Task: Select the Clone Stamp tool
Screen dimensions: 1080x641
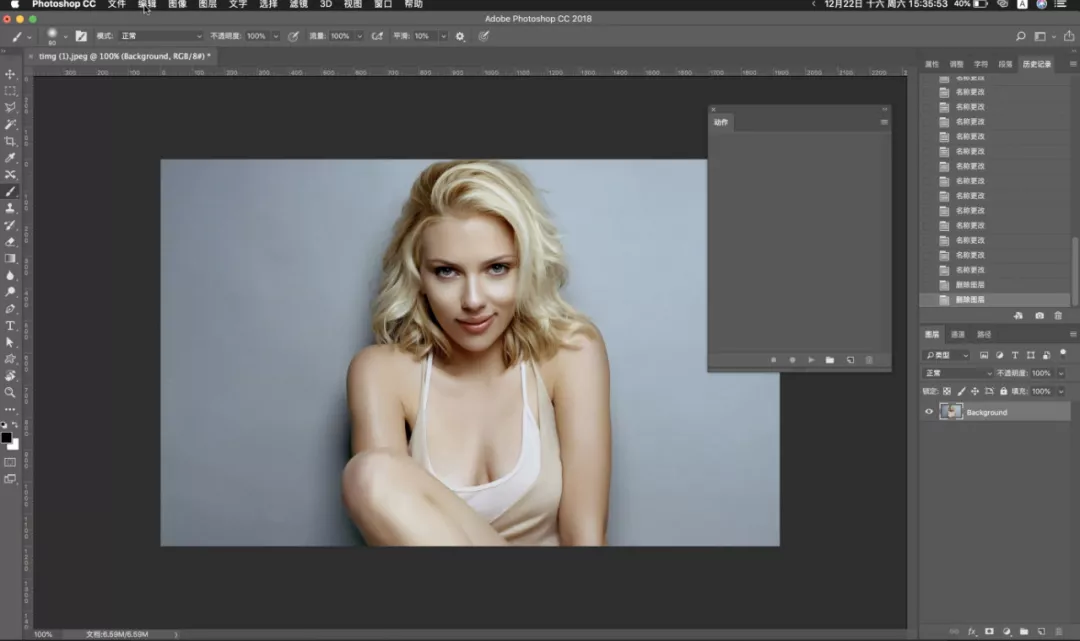Action: (x=10, y=208)
